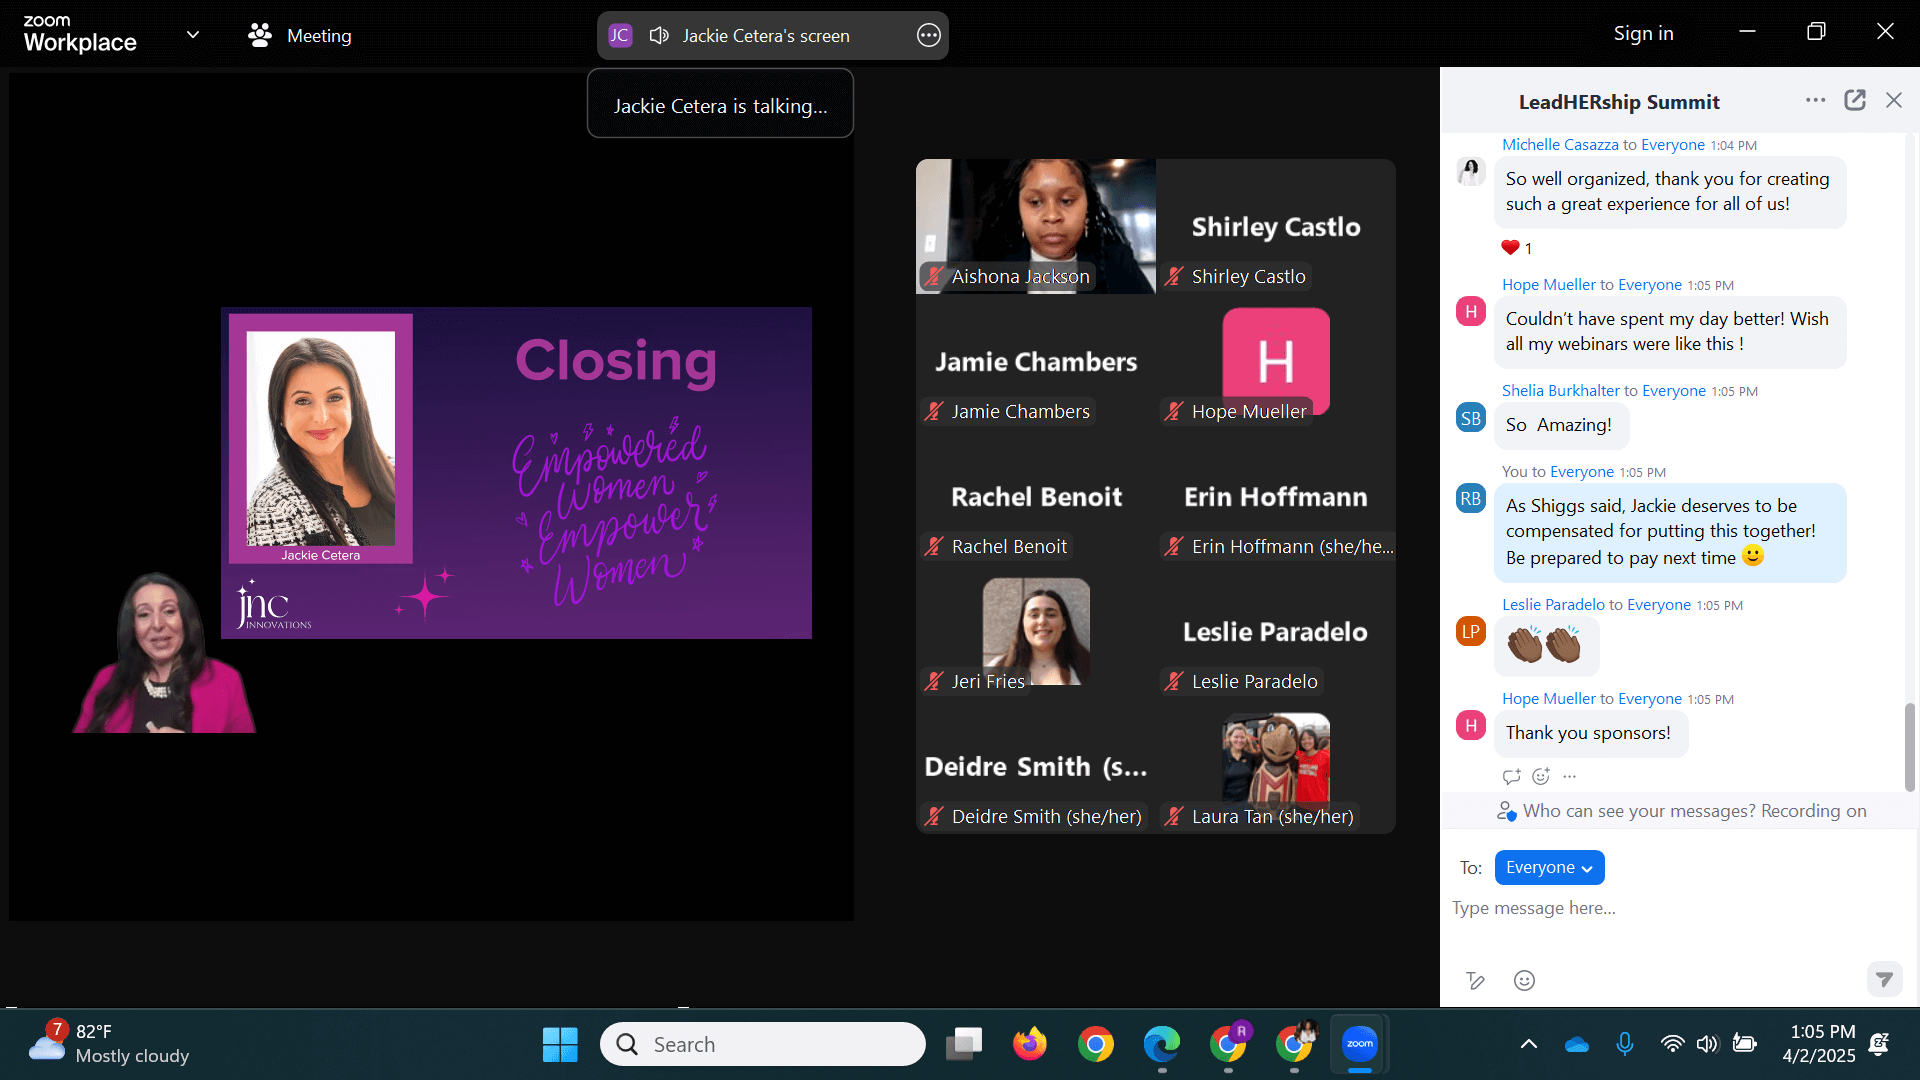Image resolution: width=1920 pixels, height=1080 pixels.
Task: Click the chat panel scrollbar
Action: pos(1909,746)
